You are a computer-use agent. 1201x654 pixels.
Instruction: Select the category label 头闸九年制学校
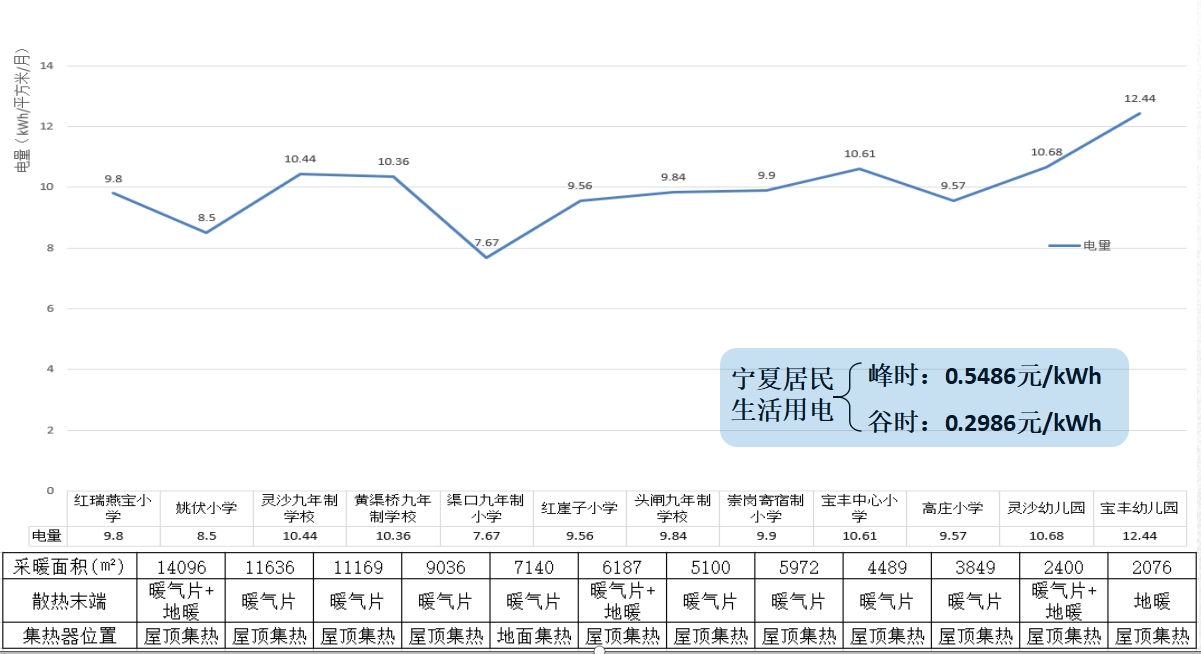coord(673,508)
